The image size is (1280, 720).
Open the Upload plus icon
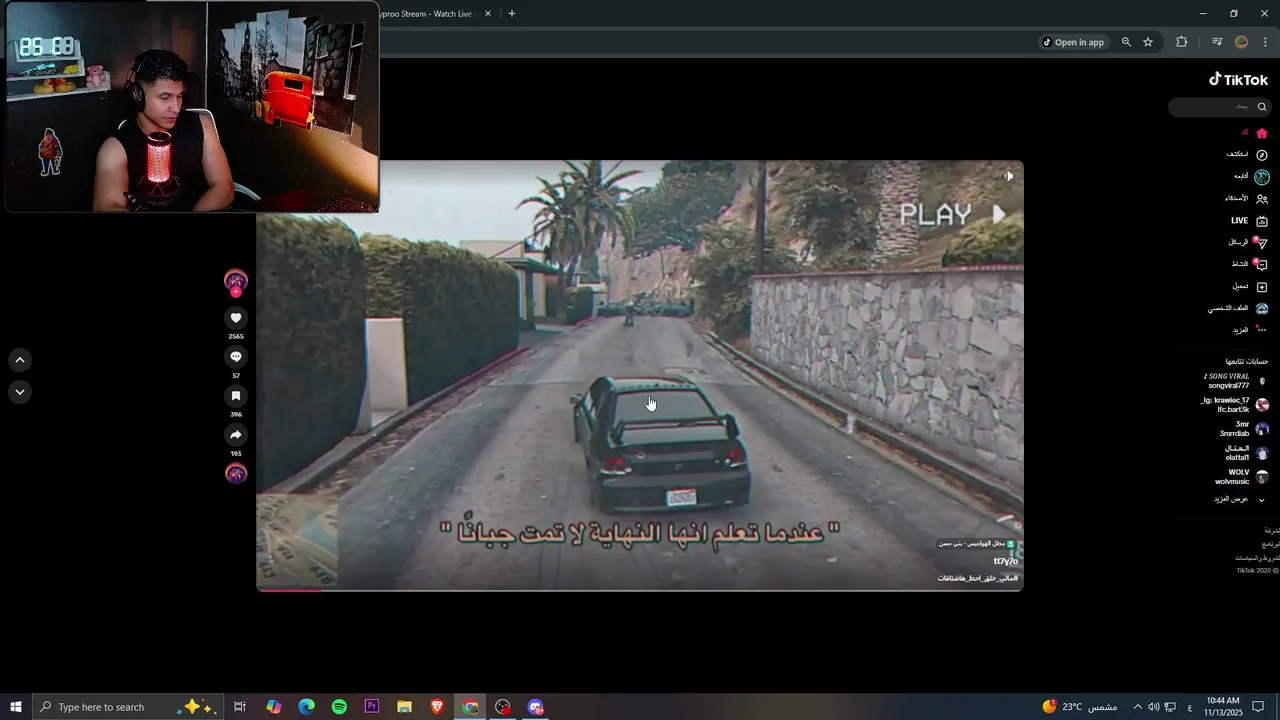1262,287
